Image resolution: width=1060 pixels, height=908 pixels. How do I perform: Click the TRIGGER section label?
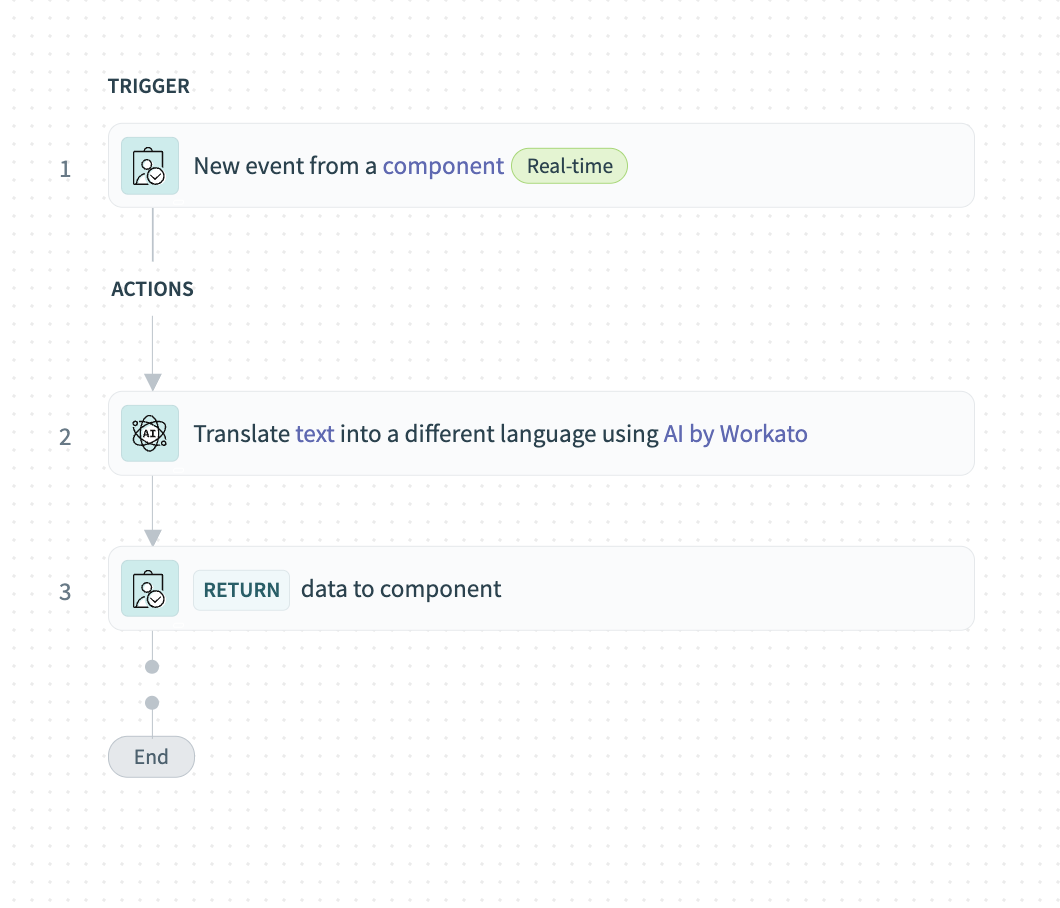[x=149, y=86]
